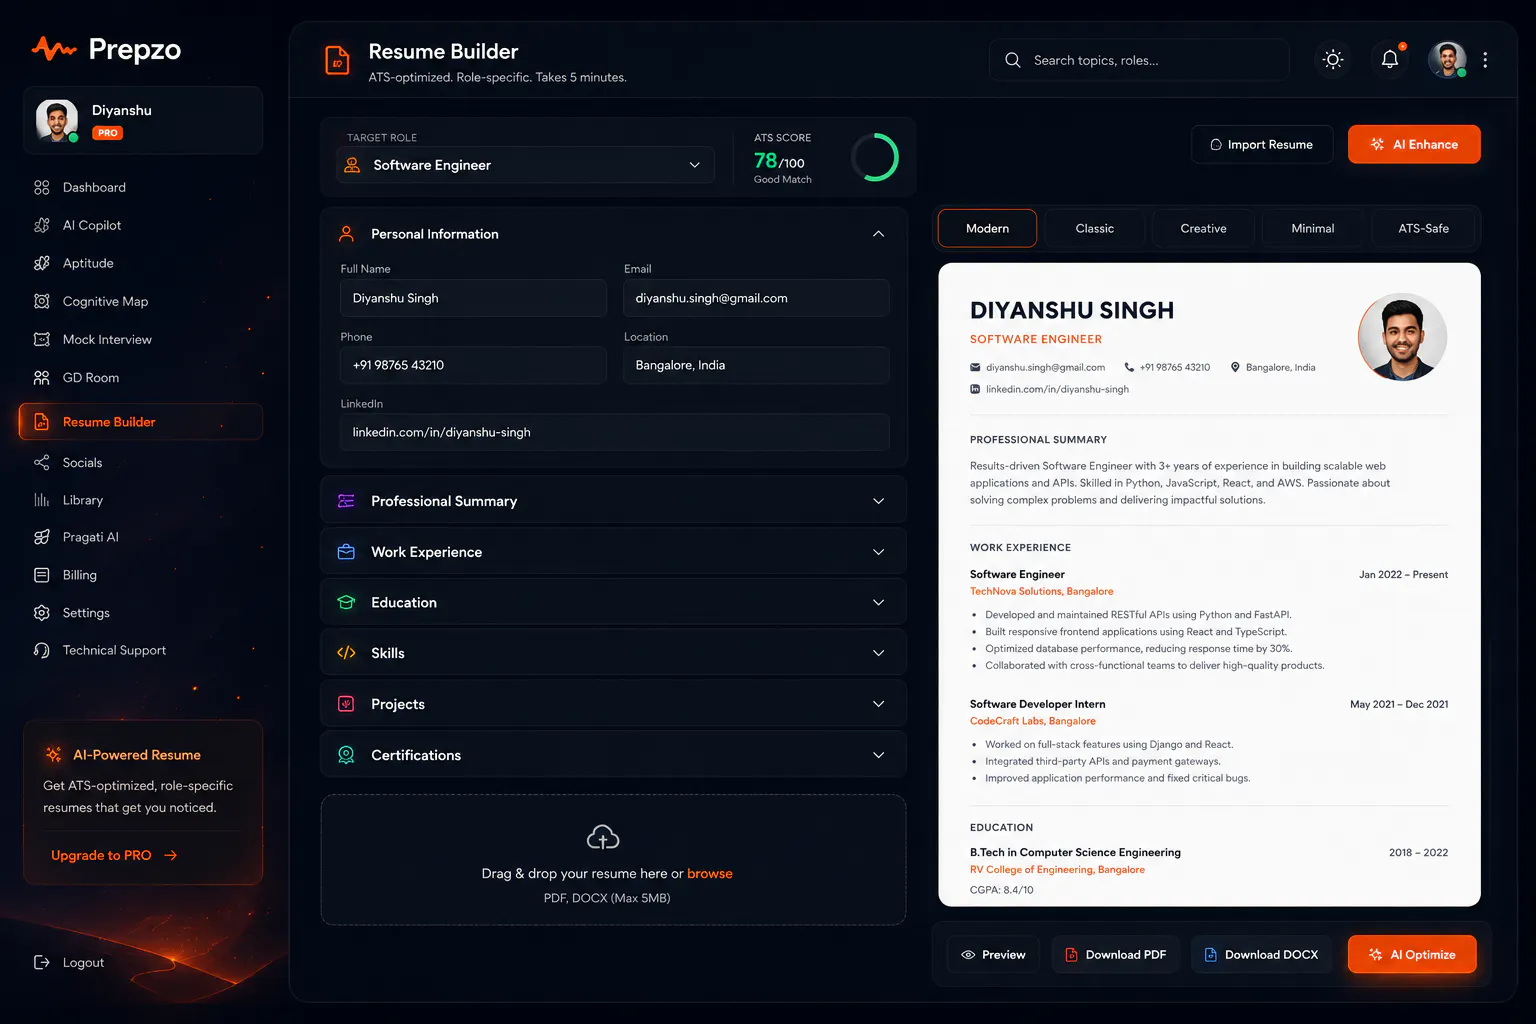Expand Projects section chevron

coord(878,704)
